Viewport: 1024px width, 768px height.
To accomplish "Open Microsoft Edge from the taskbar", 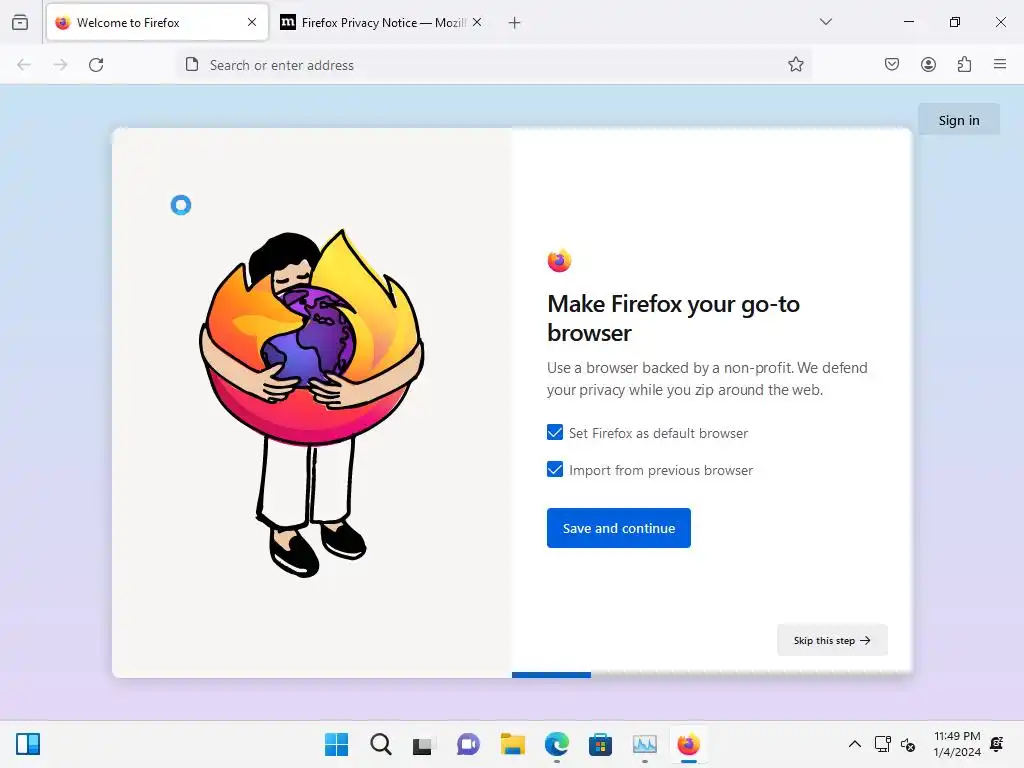I will point(557,744).
